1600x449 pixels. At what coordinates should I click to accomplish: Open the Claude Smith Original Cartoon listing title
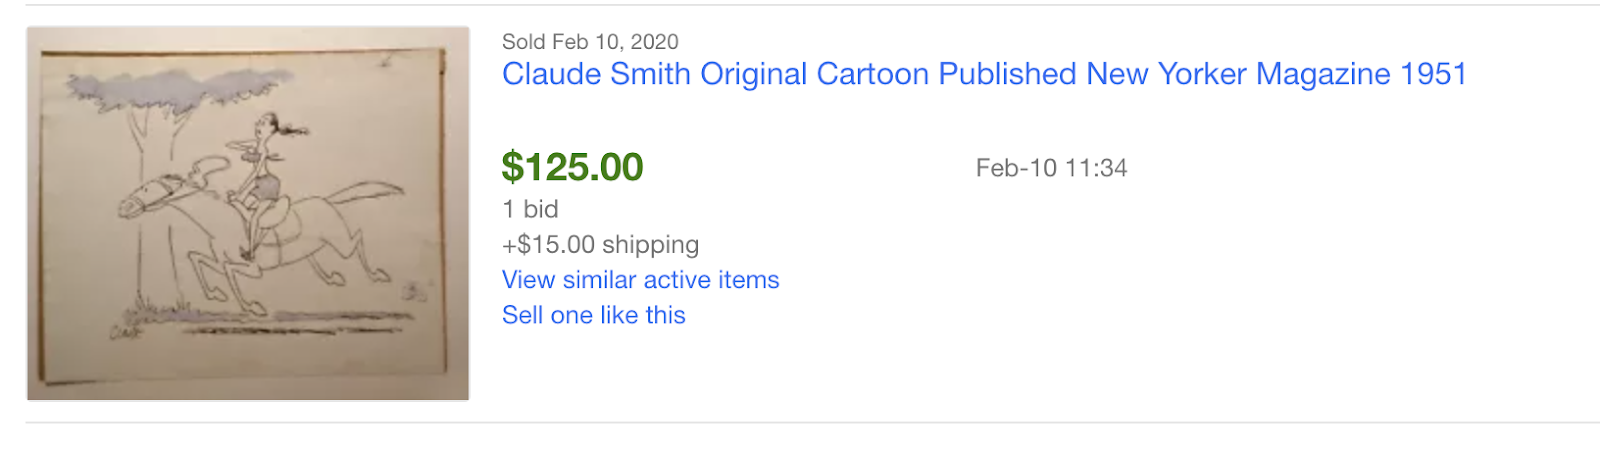(983, 74)
